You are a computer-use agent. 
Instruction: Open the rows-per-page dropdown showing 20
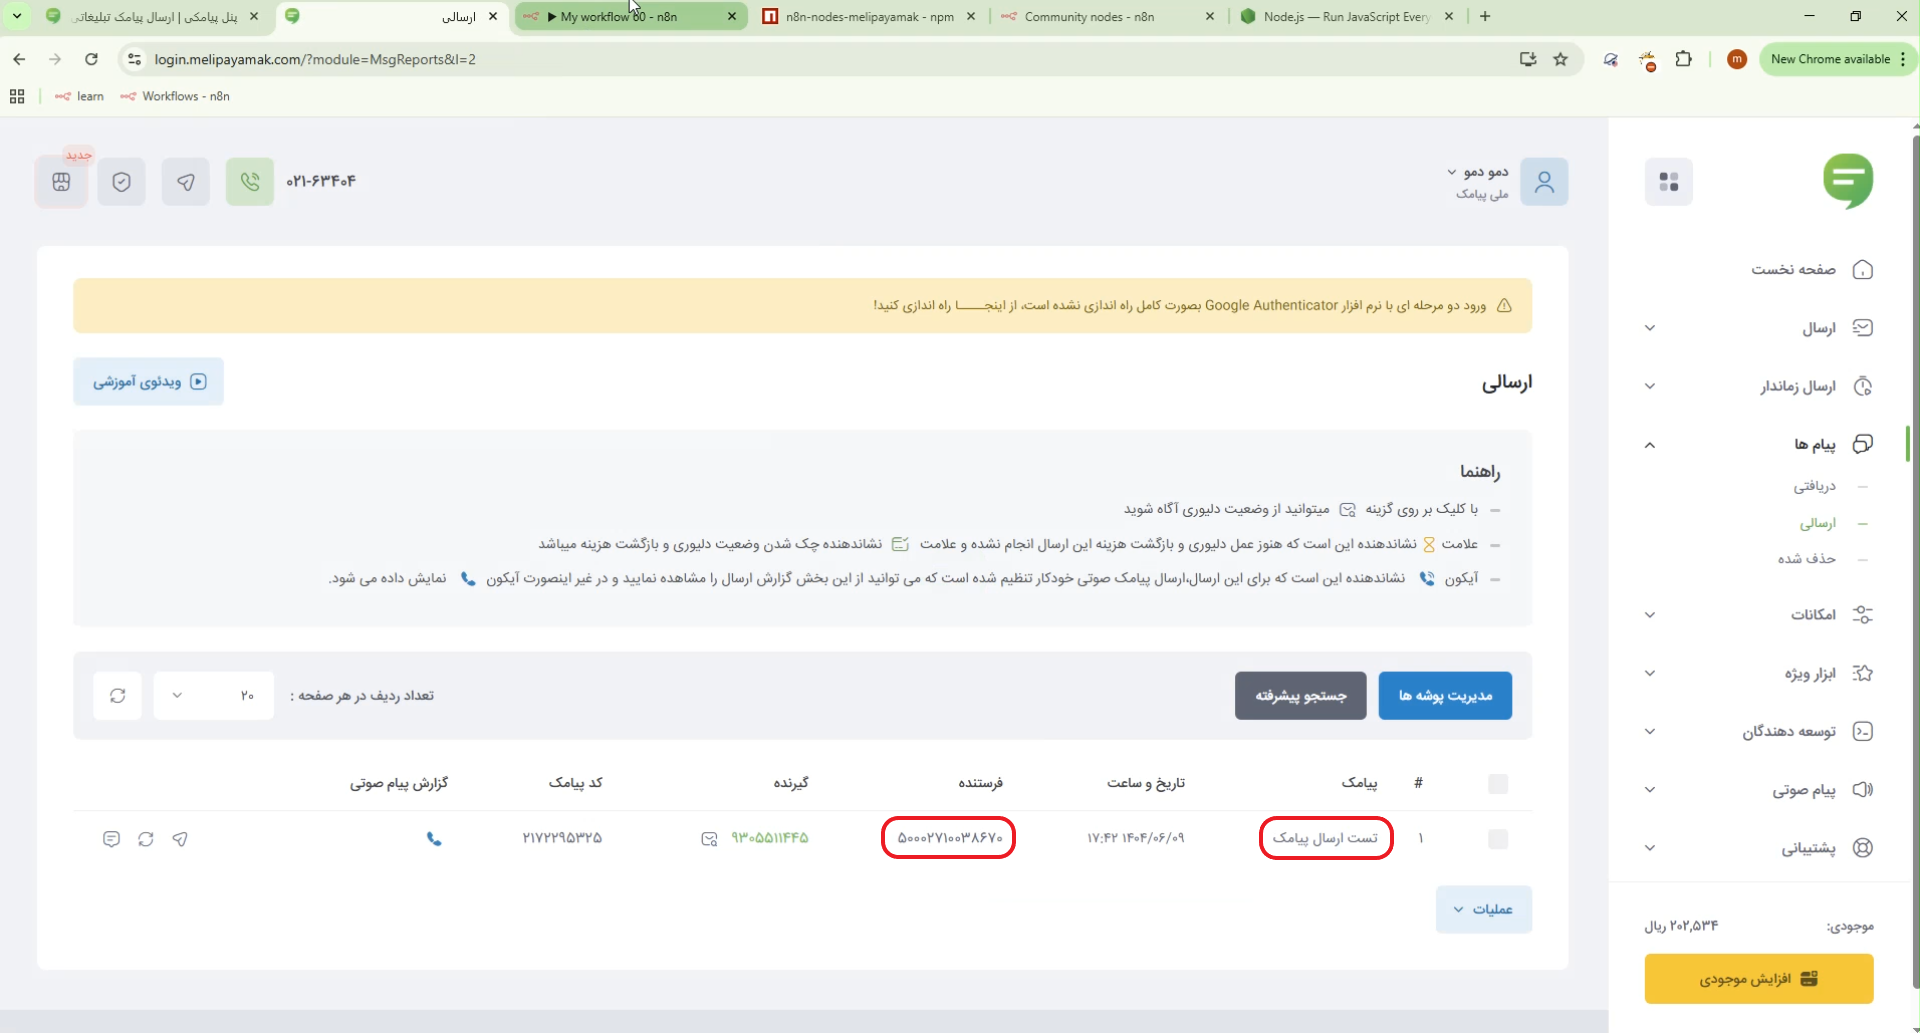pyautogui.click(x=213, y=696)
